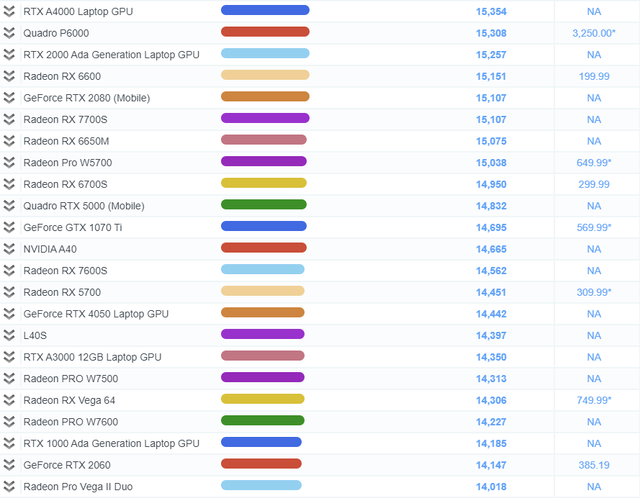Expand chevron beside Radeon RX 6600
The image size is (640, 498).
tap(9, 76)
